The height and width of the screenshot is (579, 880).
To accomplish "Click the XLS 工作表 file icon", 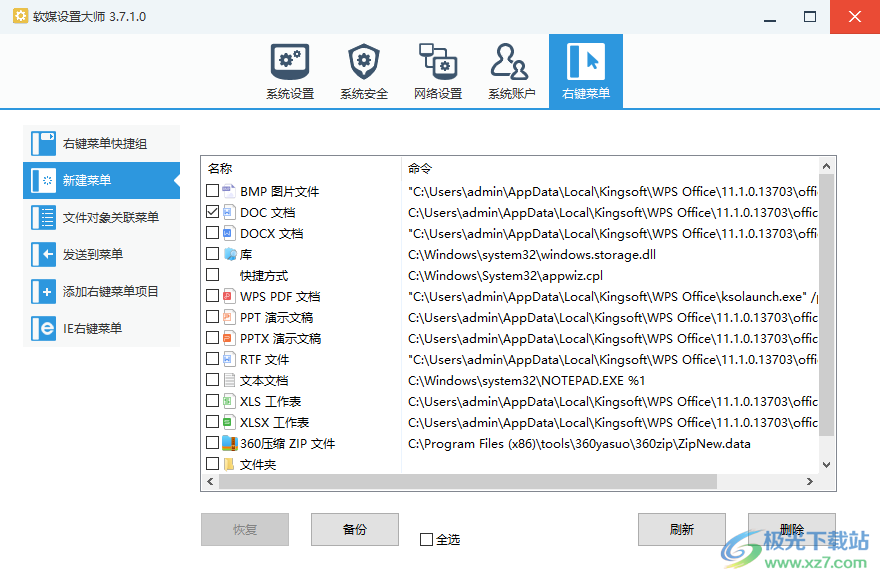I will click(x=229, y=401).
